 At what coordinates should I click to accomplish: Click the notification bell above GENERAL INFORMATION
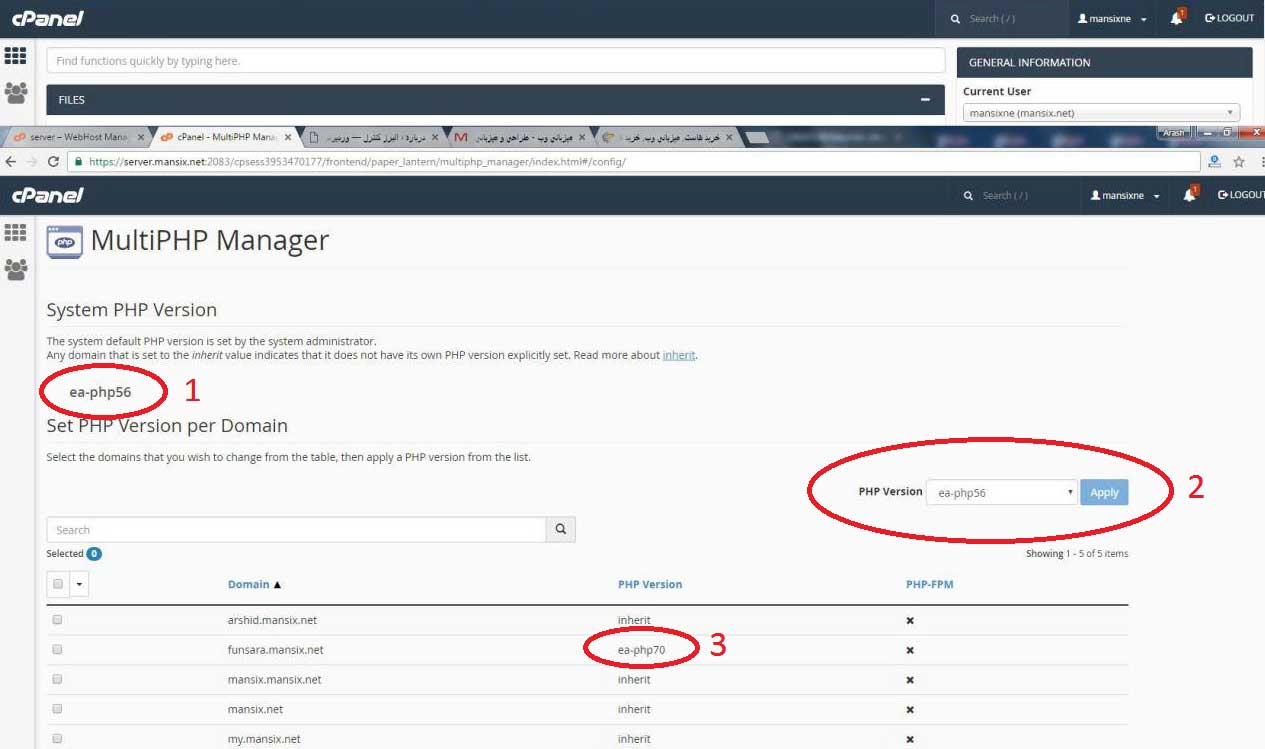point(1177,18)
